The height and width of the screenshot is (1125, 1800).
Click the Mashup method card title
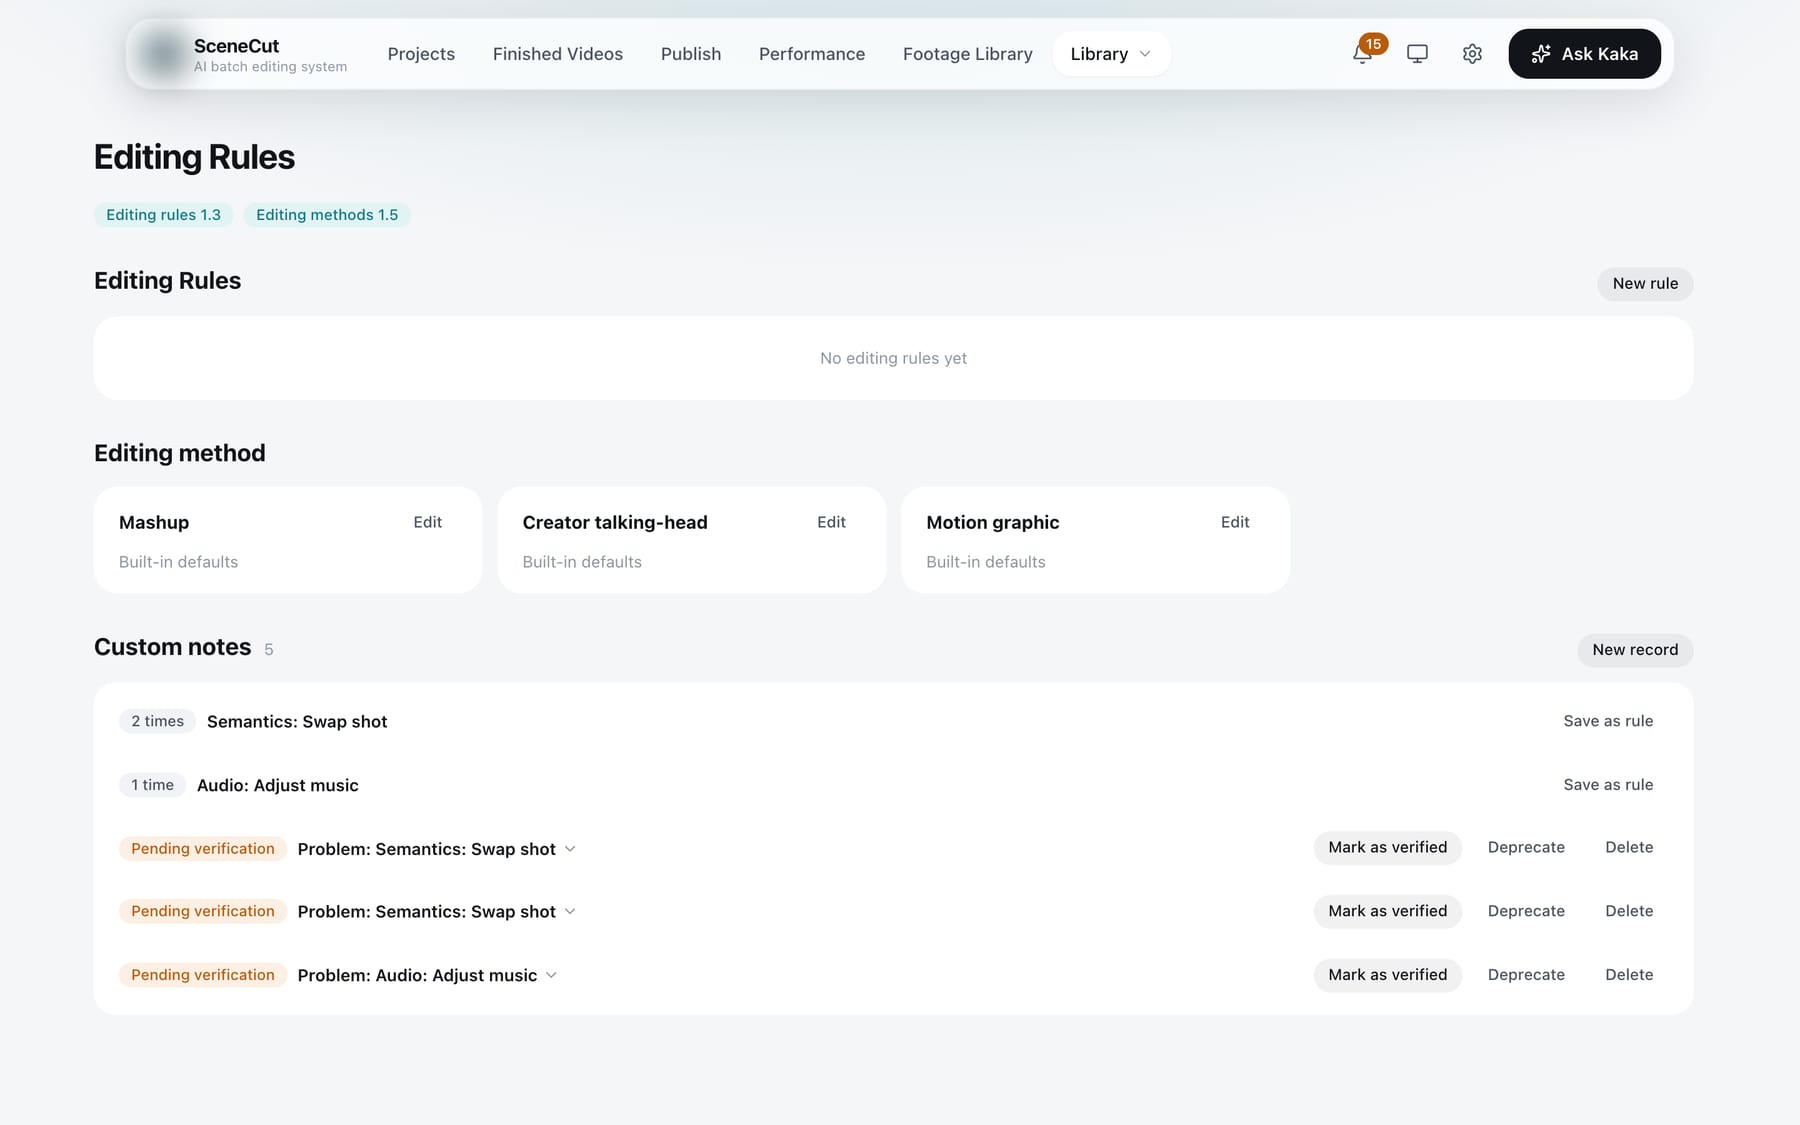click(x=154, y=522)
